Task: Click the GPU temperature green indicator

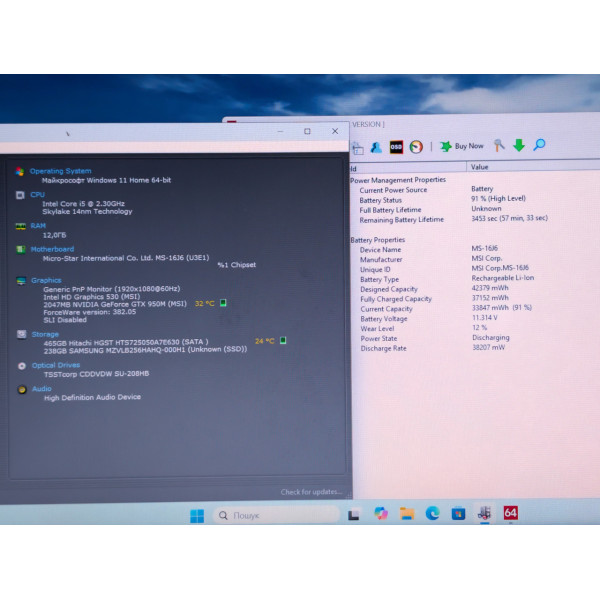Action: (x=223, y=303)
